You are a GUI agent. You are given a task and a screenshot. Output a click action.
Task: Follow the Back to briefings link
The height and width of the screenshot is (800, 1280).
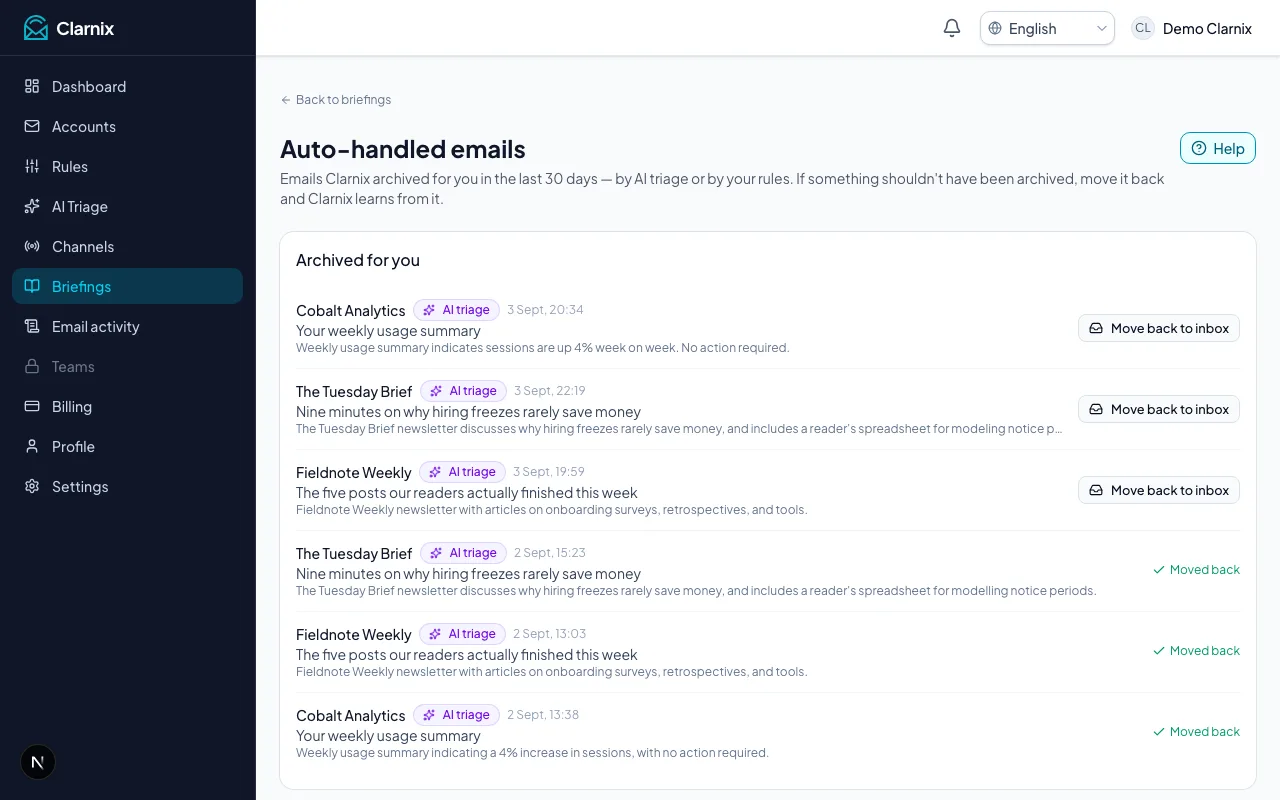point(336,100)
